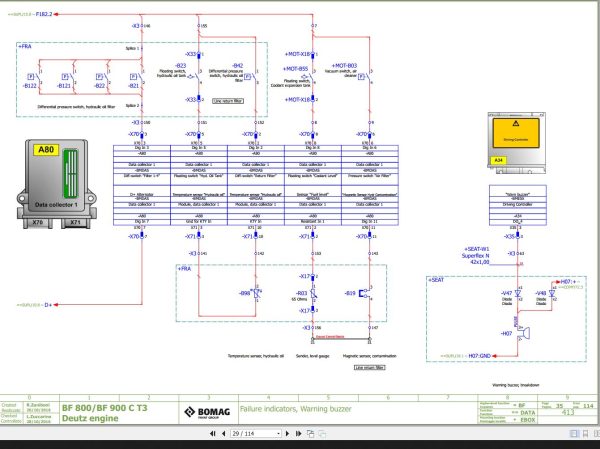Click 'Differential pressure switch, hydraulic oil filter' caption
Screen dimensions: 600x449
[x=76, y=107]
